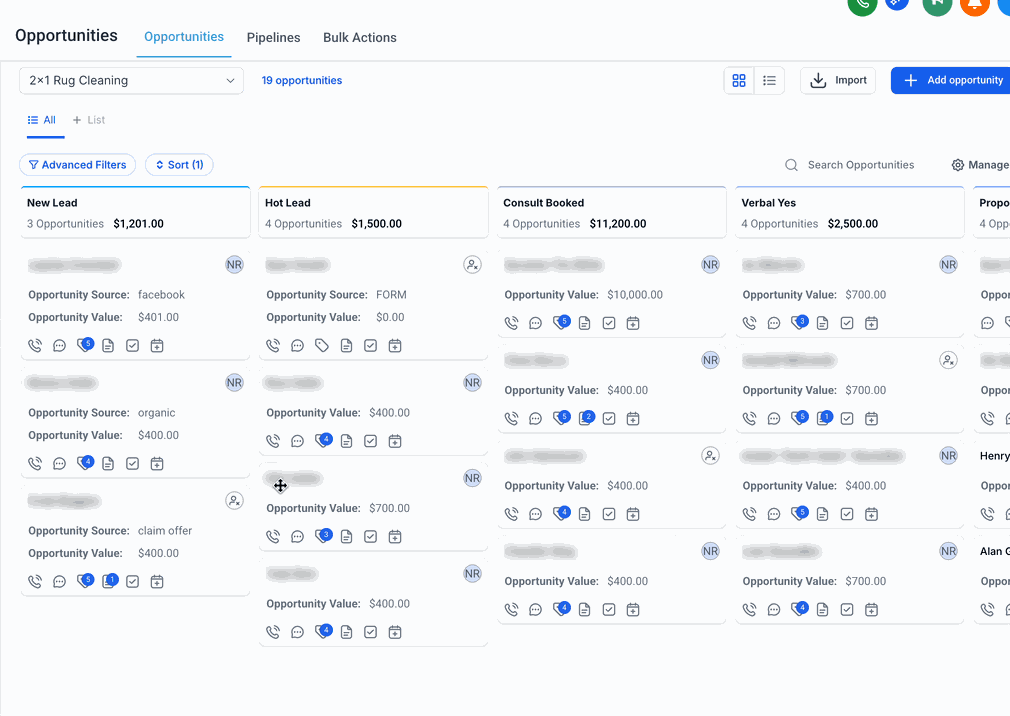
Task: Click the Hot Lead column header
Action: tap(374, 212)
